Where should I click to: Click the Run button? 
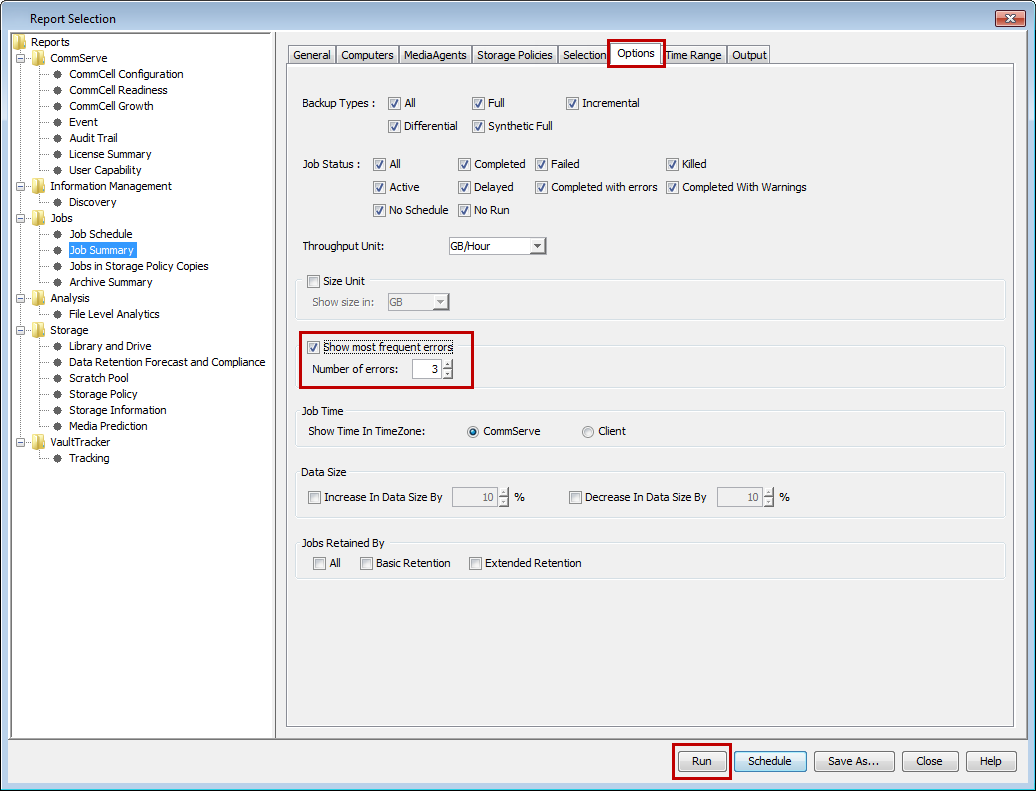tap(702, 761)
